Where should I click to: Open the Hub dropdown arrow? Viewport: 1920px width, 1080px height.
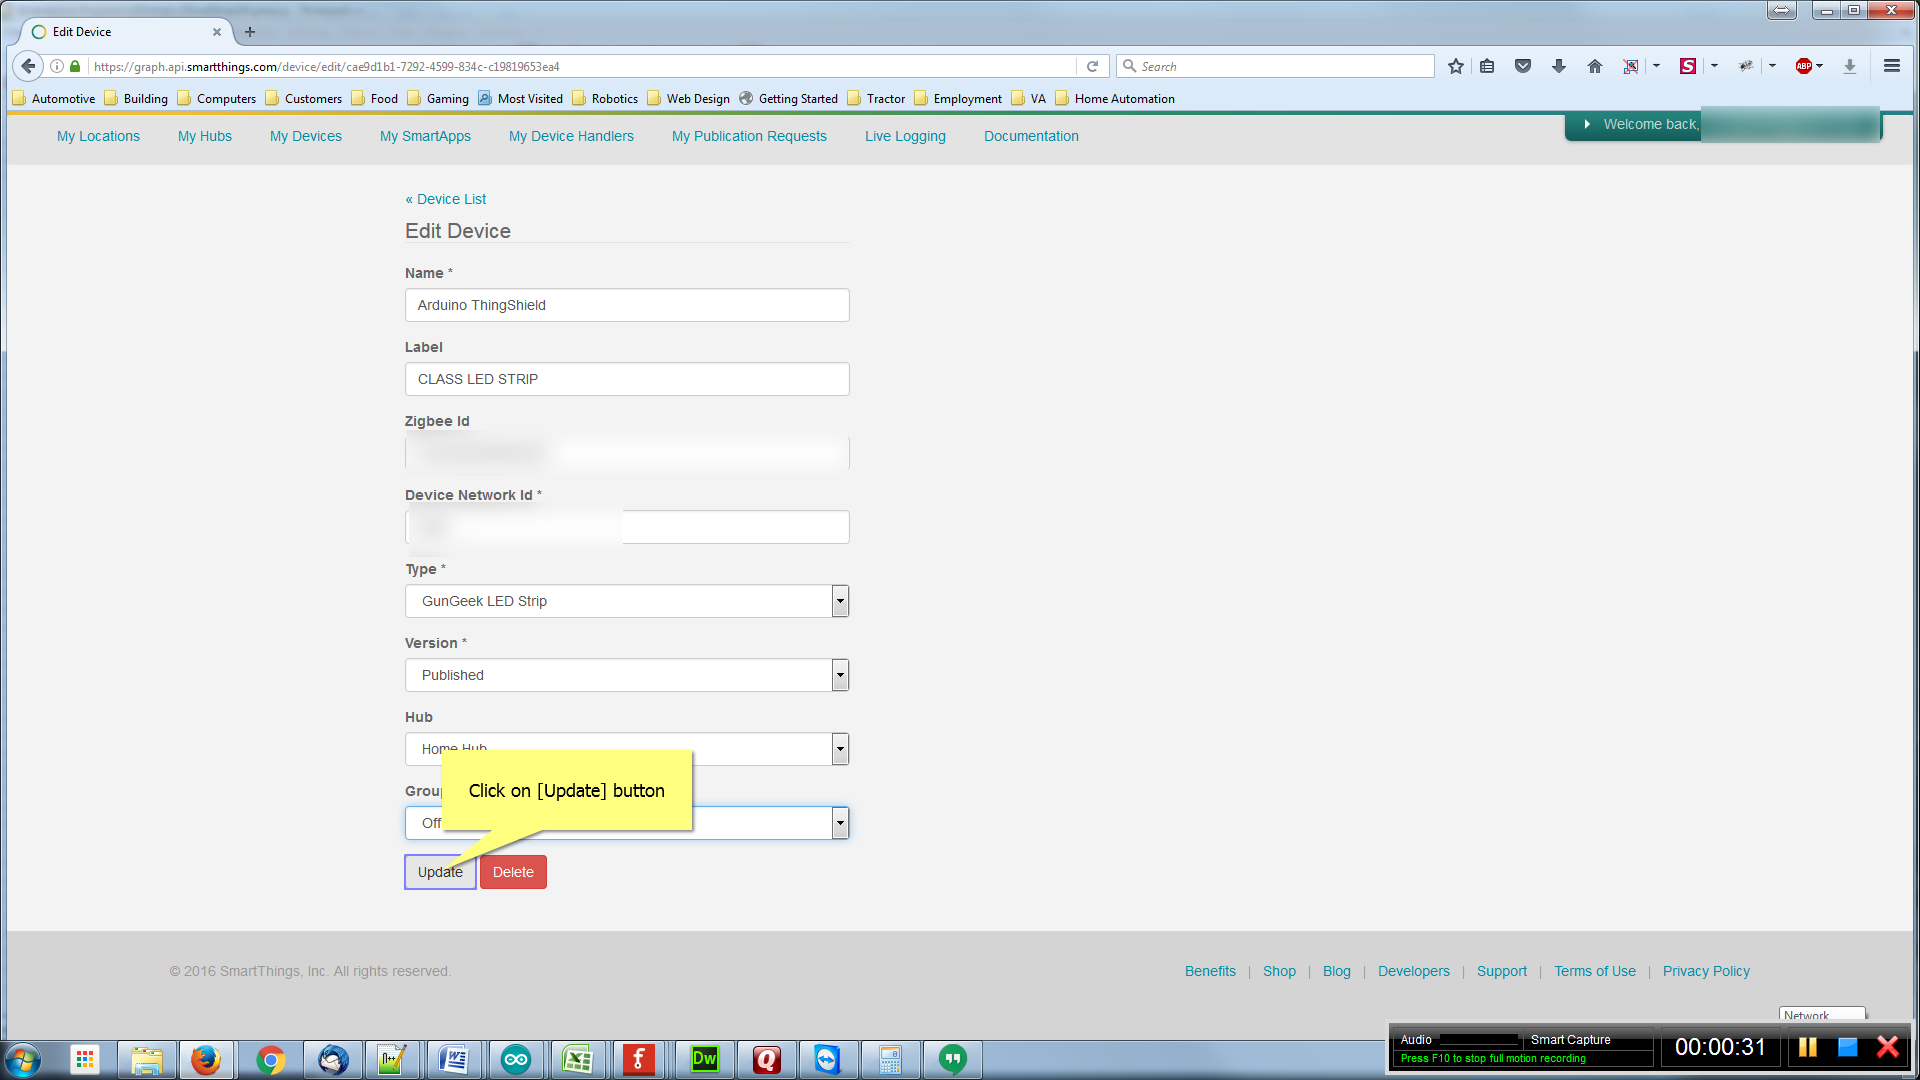pyautogui.click(x=840, y=749)
